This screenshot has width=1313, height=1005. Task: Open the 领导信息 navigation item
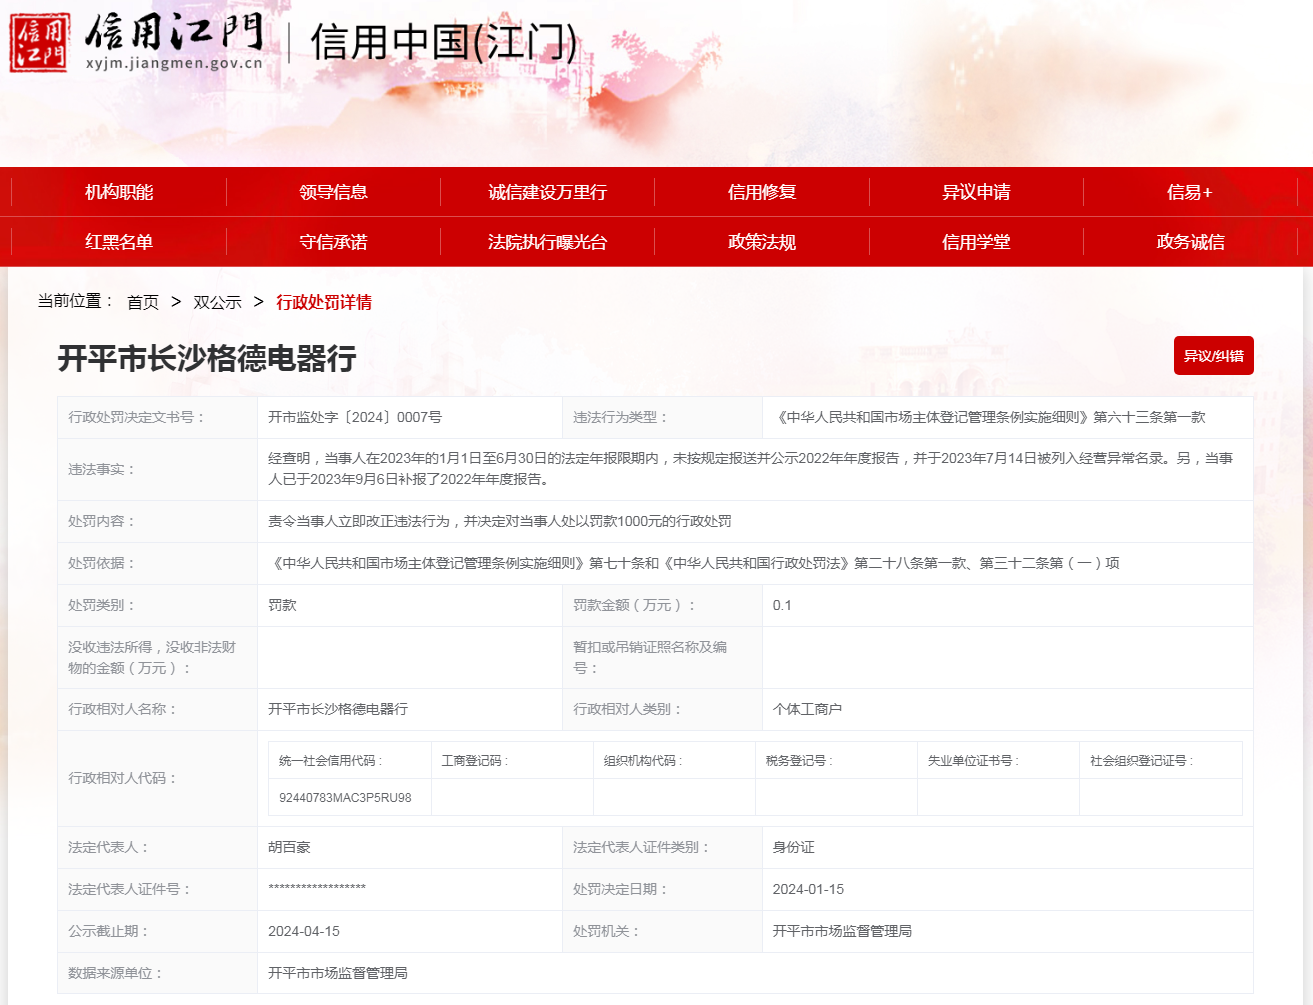tap(333, 192)
